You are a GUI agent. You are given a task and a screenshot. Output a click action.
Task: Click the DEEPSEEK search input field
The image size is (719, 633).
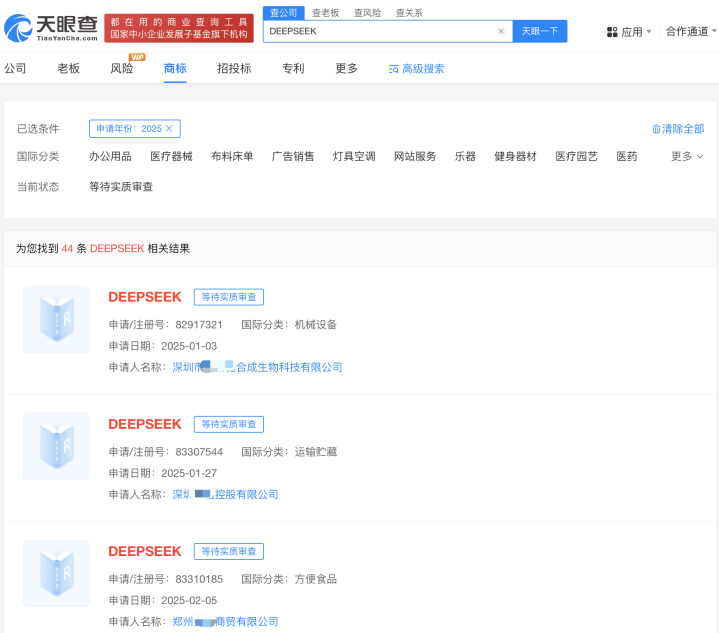click(380, 31)
